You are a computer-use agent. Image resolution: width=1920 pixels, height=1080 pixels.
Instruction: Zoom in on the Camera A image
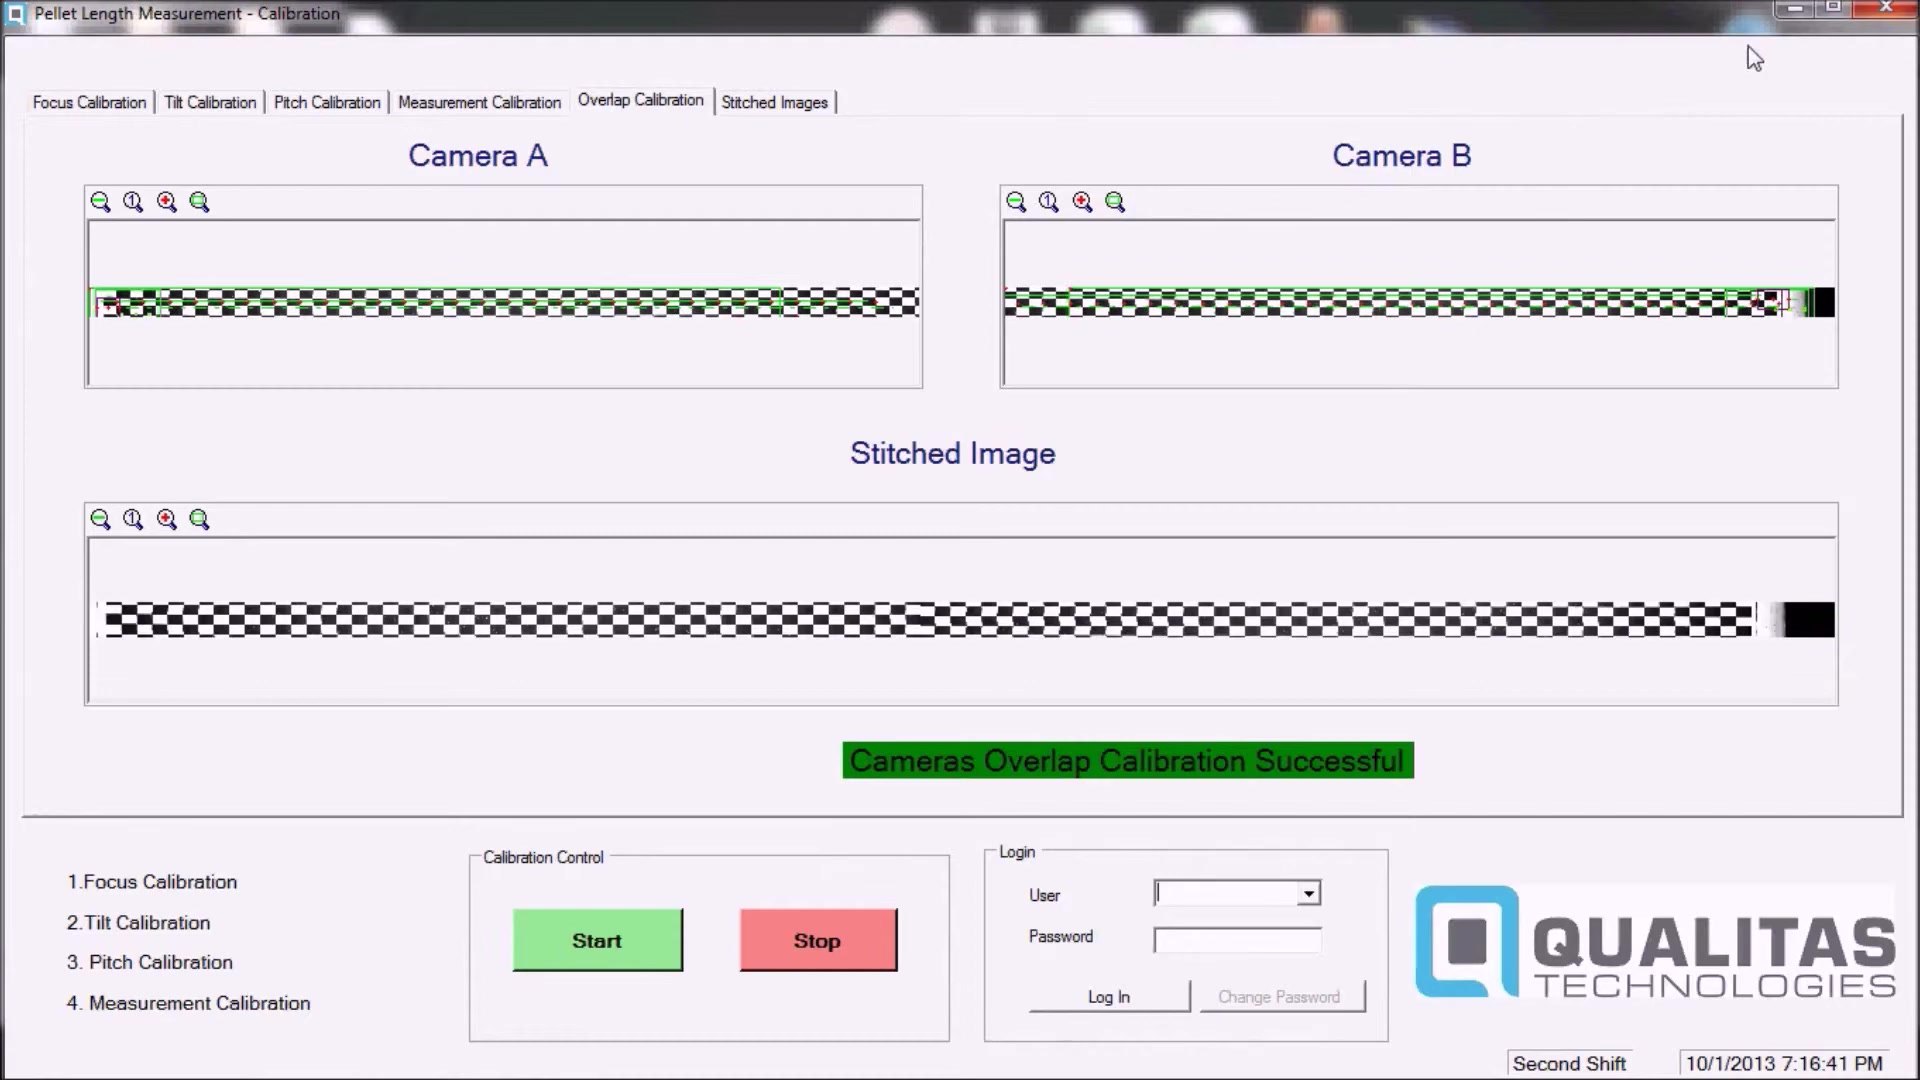(166, 202)
